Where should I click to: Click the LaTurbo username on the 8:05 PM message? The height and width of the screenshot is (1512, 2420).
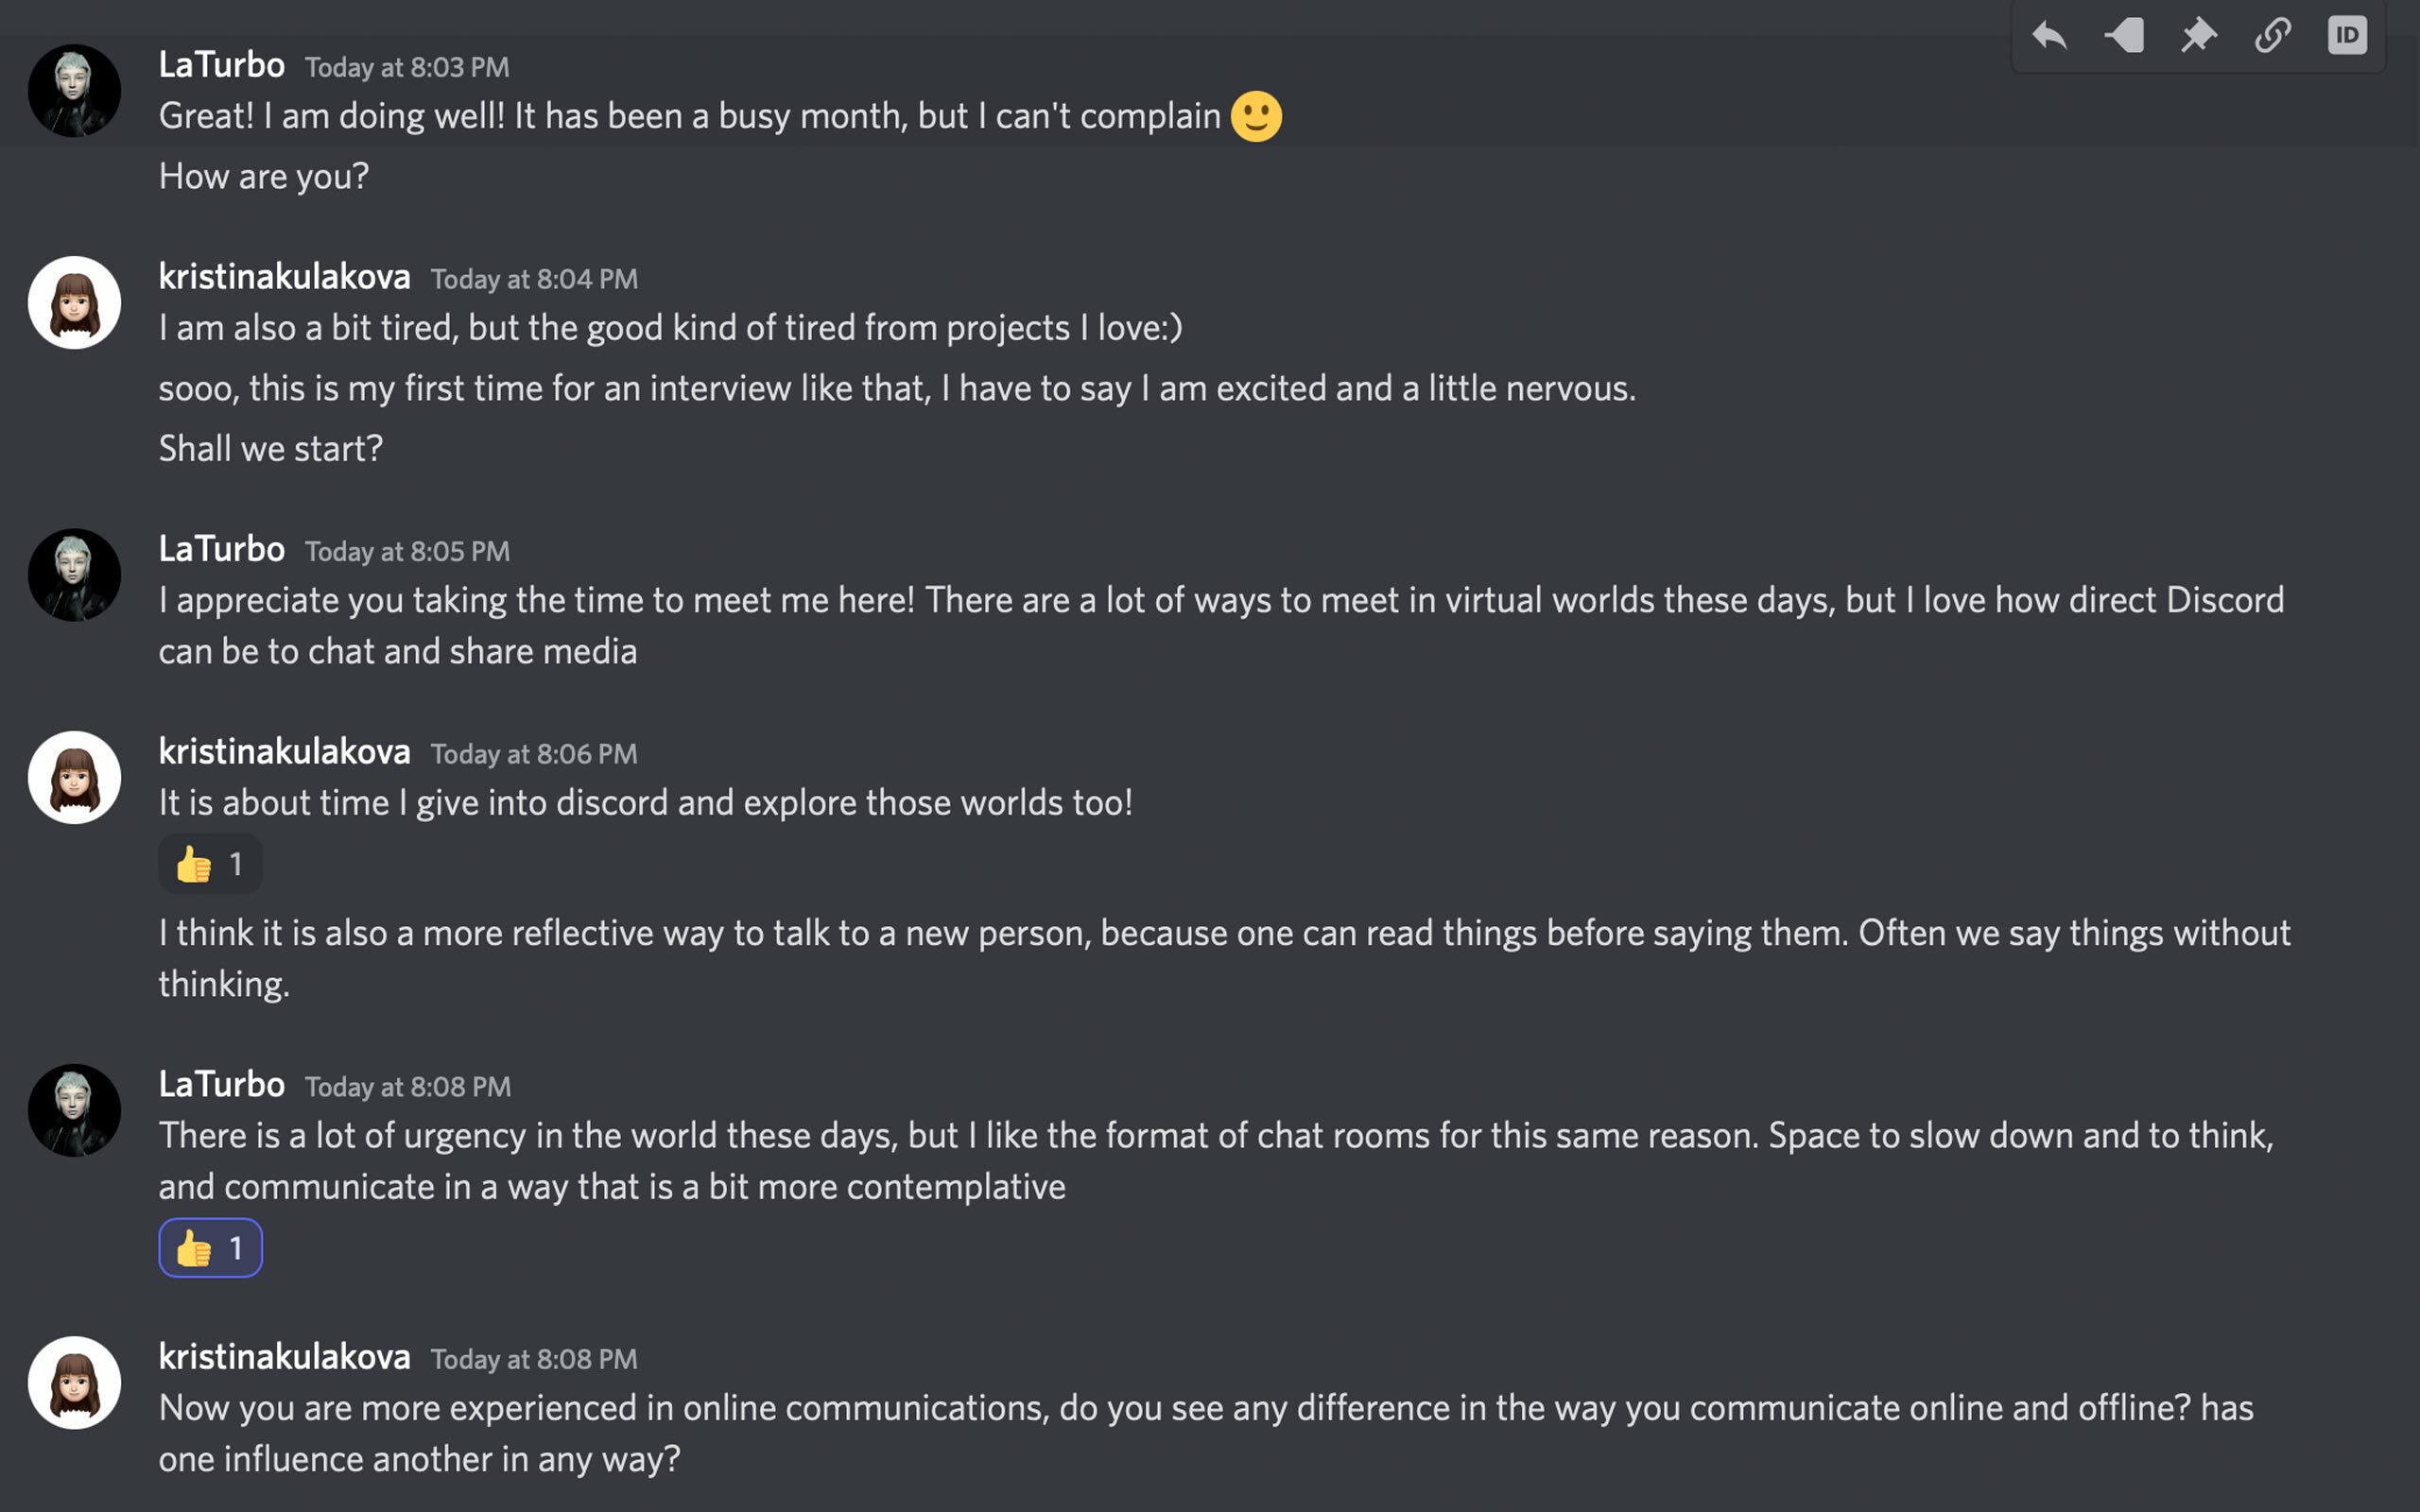tap(221, 549)
